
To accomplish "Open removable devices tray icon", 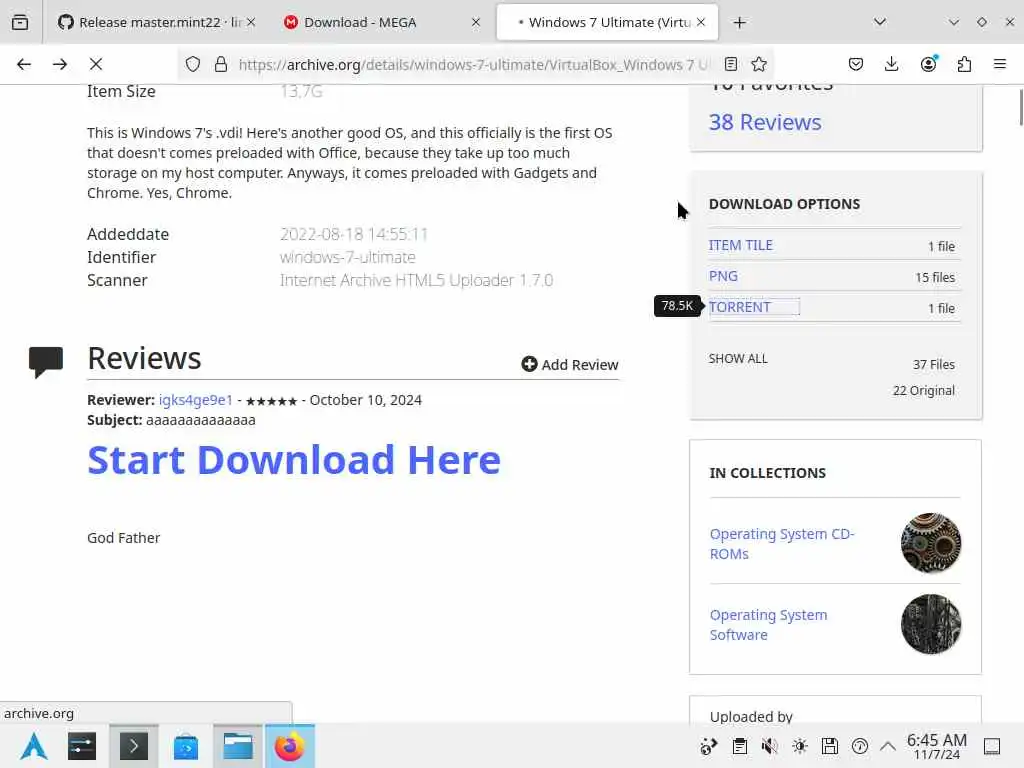I will pos(829,746).
